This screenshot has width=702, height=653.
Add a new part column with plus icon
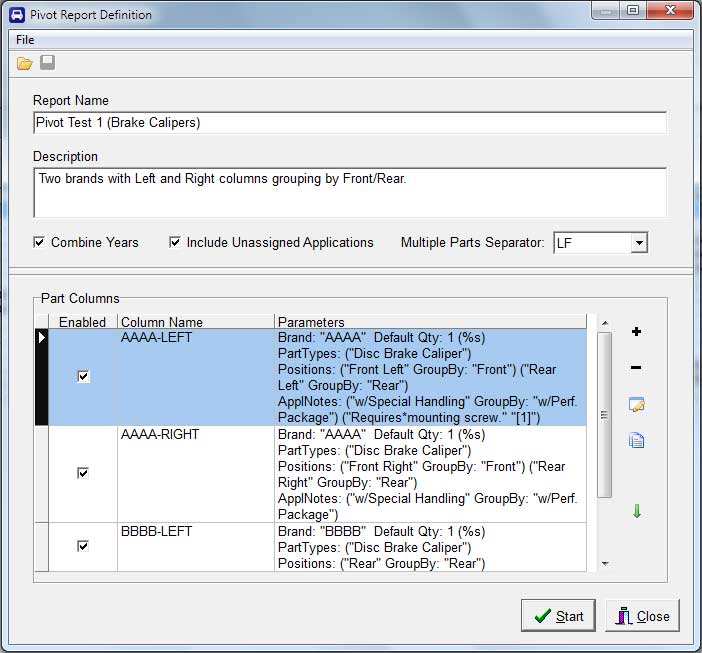[x=636, y=332]
